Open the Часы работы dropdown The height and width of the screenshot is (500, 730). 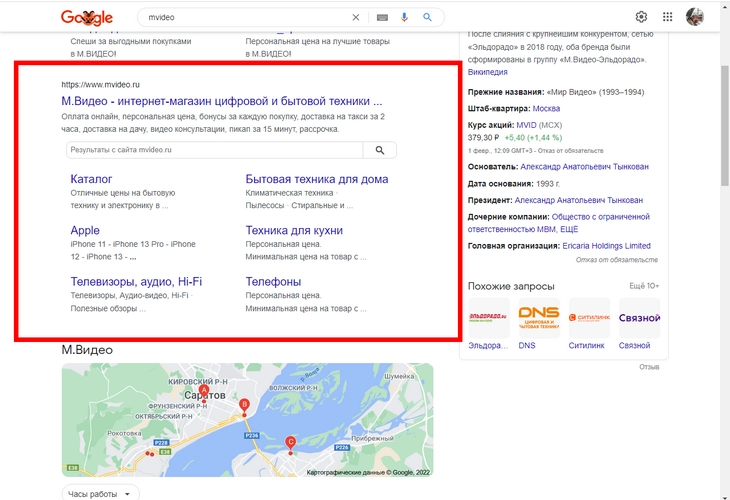[x=100, y=494]
